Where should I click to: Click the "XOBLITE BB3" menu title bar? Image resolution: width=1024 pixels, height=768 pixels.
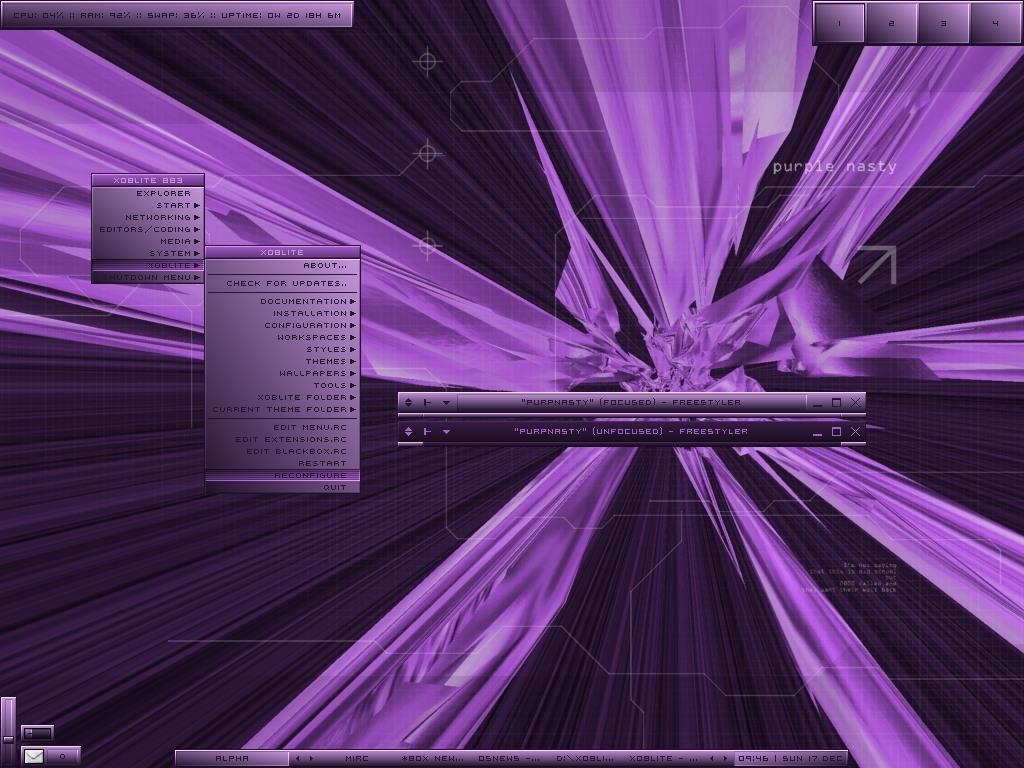tap(148, 180)
